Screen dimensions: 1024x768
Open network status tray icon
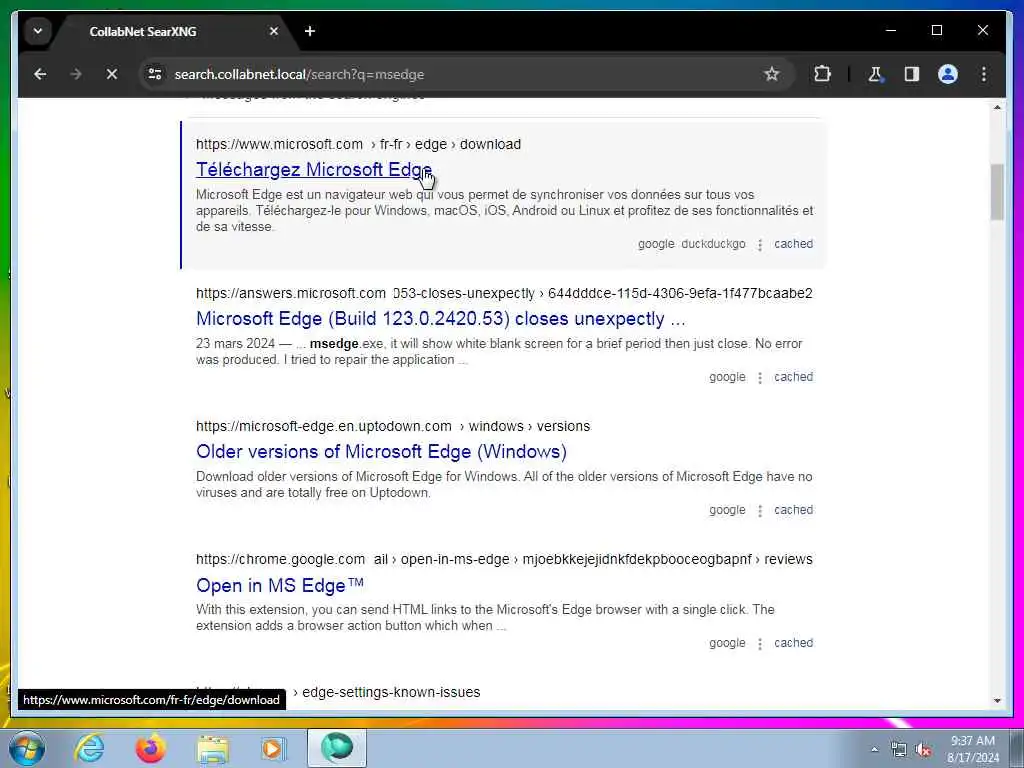click(x=899, y=750)
